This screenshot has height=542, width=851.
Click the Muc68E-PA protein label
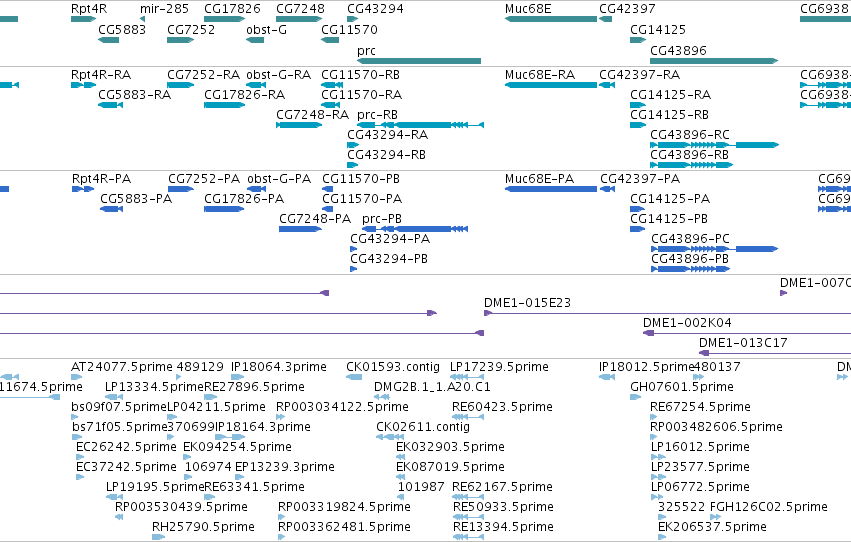click(539, 179)
